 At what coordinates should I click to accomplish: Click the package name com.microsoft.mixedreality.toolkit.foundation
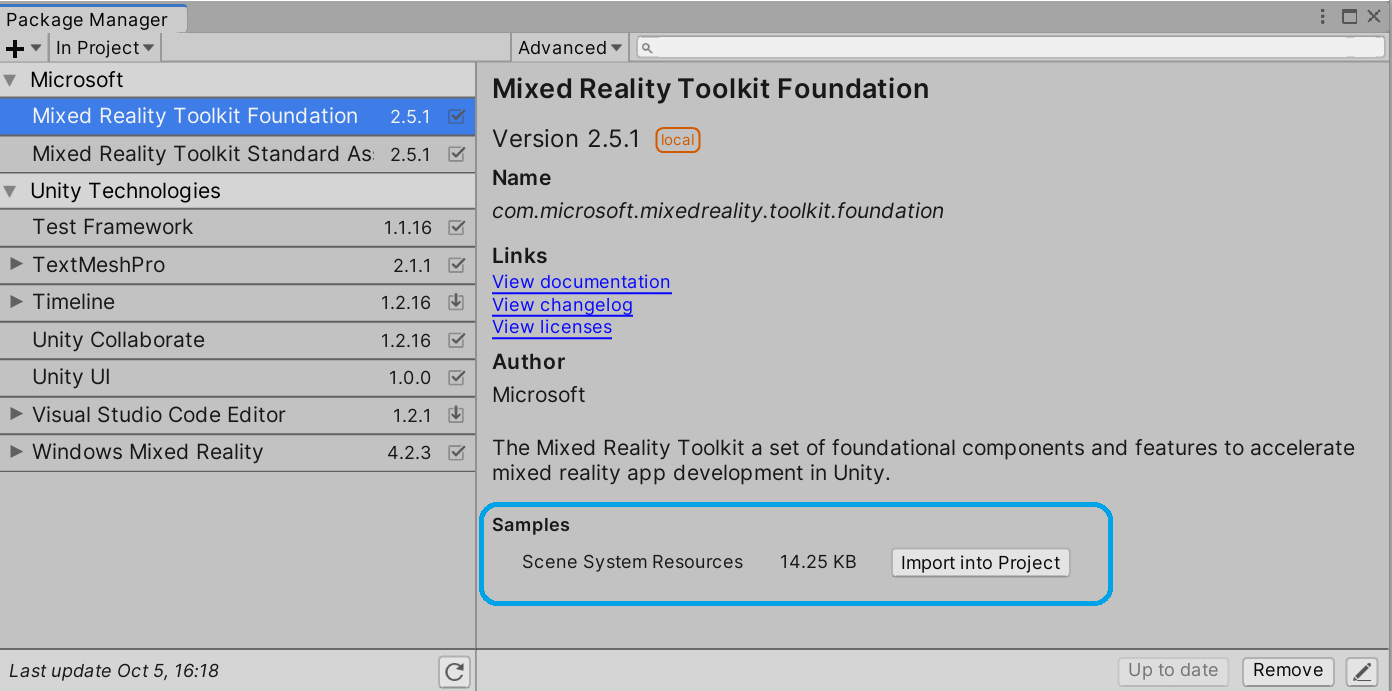click(718, 211)
